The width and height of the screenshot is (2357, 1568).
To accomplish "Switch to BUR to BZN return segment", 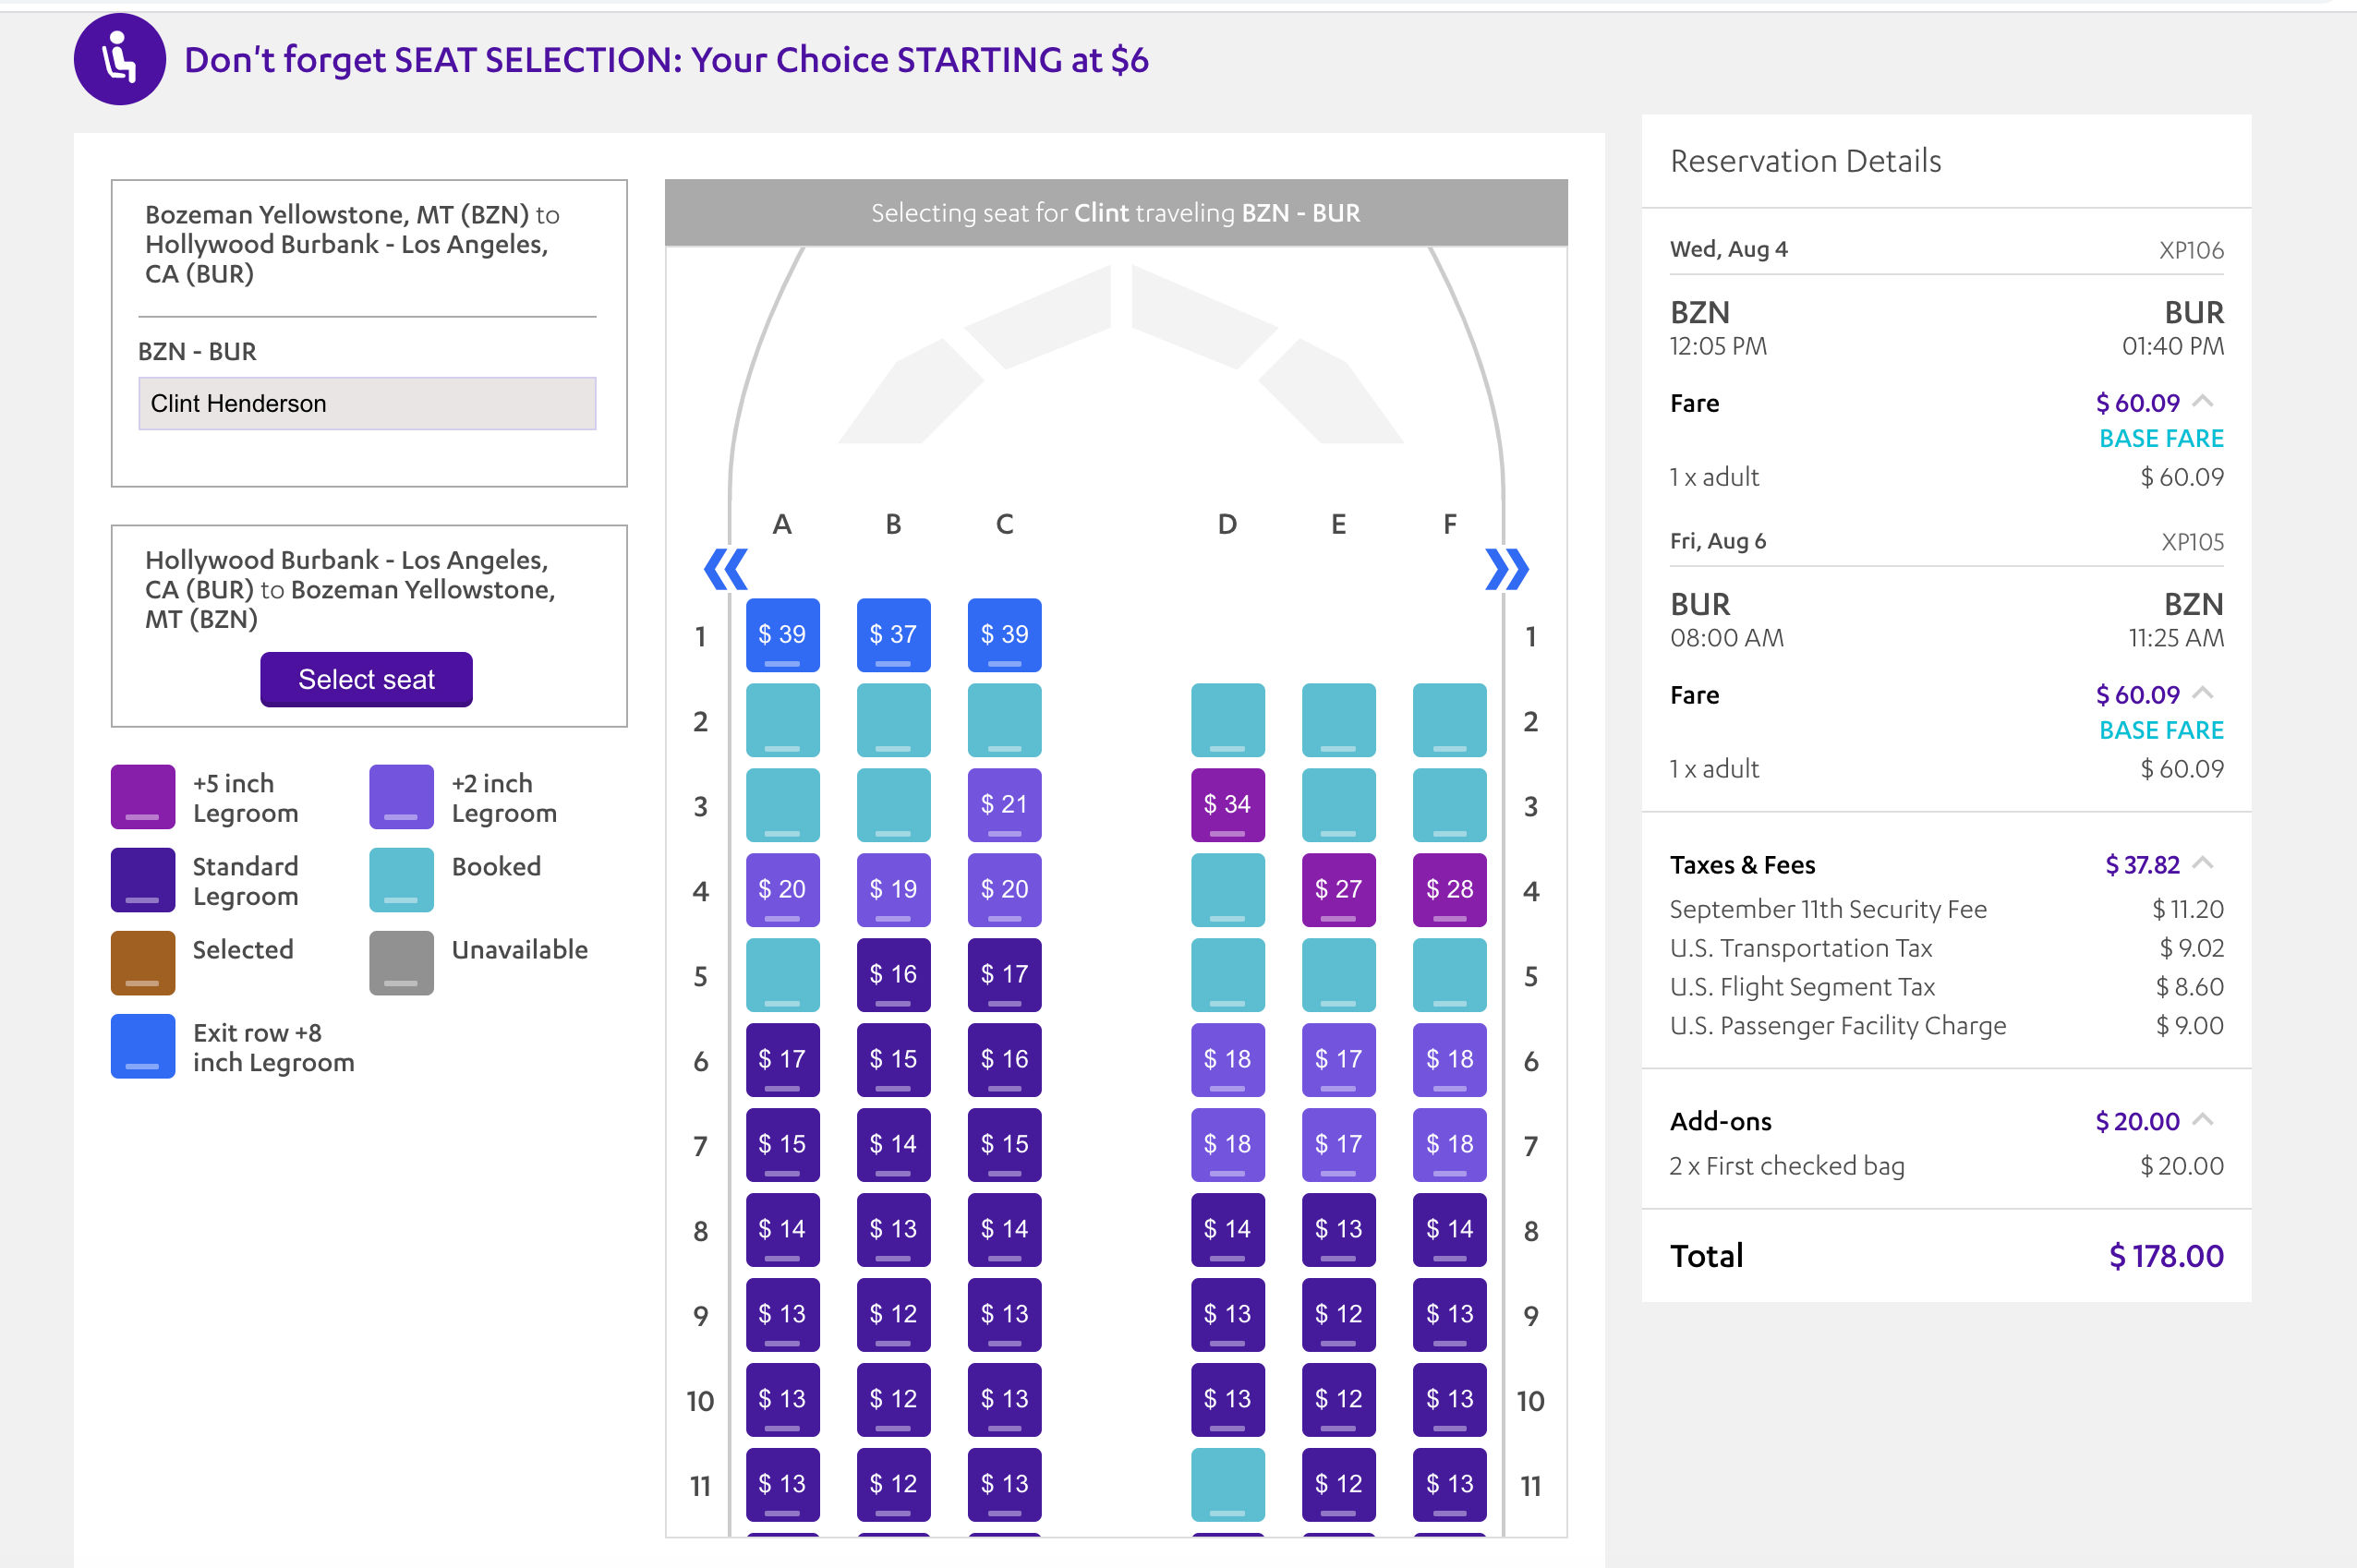I will point(350,589).
